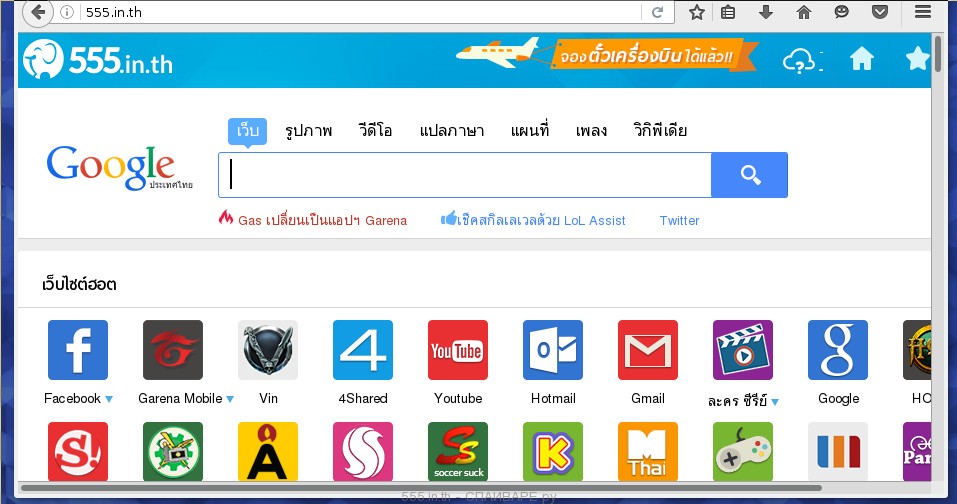This screenshot has height=504, width=957.
Task: Open the Youtube shortcut icon
Action: (457, 350)
